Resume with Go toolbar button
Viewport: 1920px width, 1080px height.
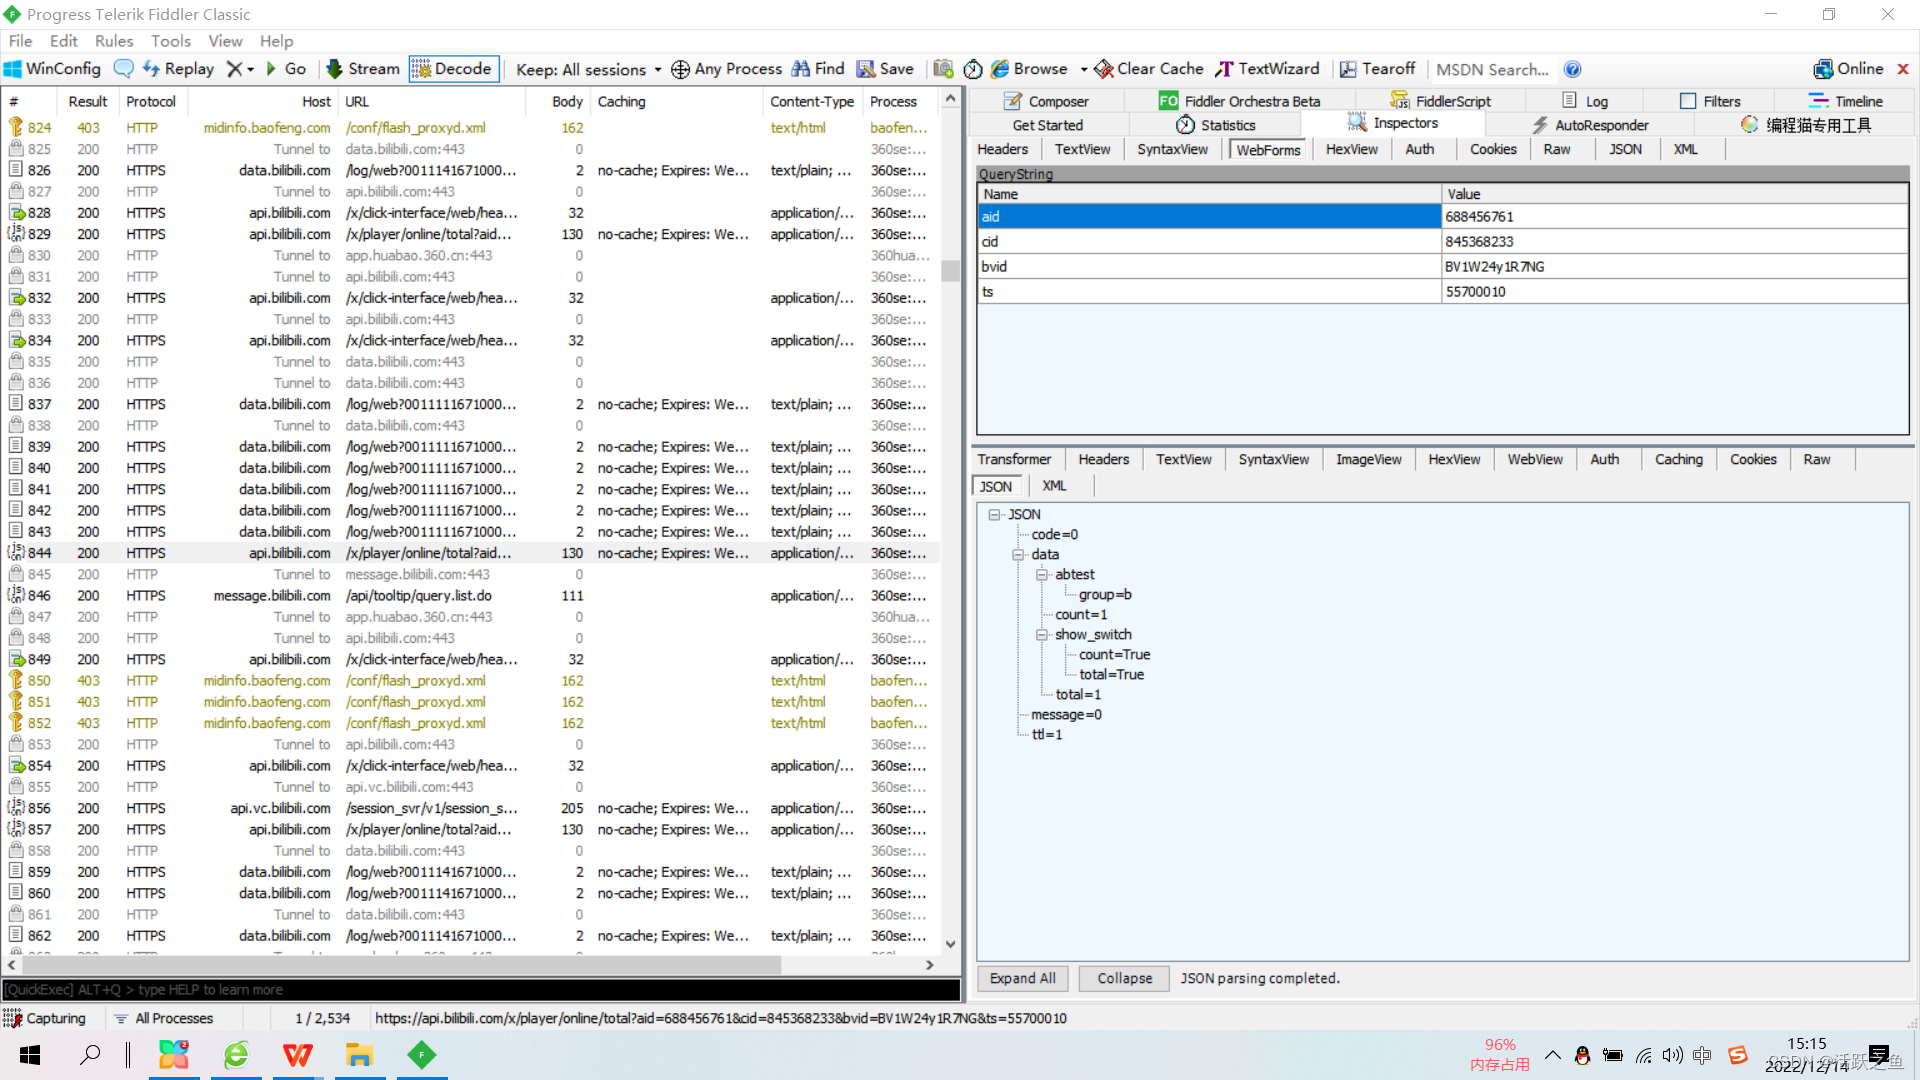pyautogui.click(x=285, y=69)
